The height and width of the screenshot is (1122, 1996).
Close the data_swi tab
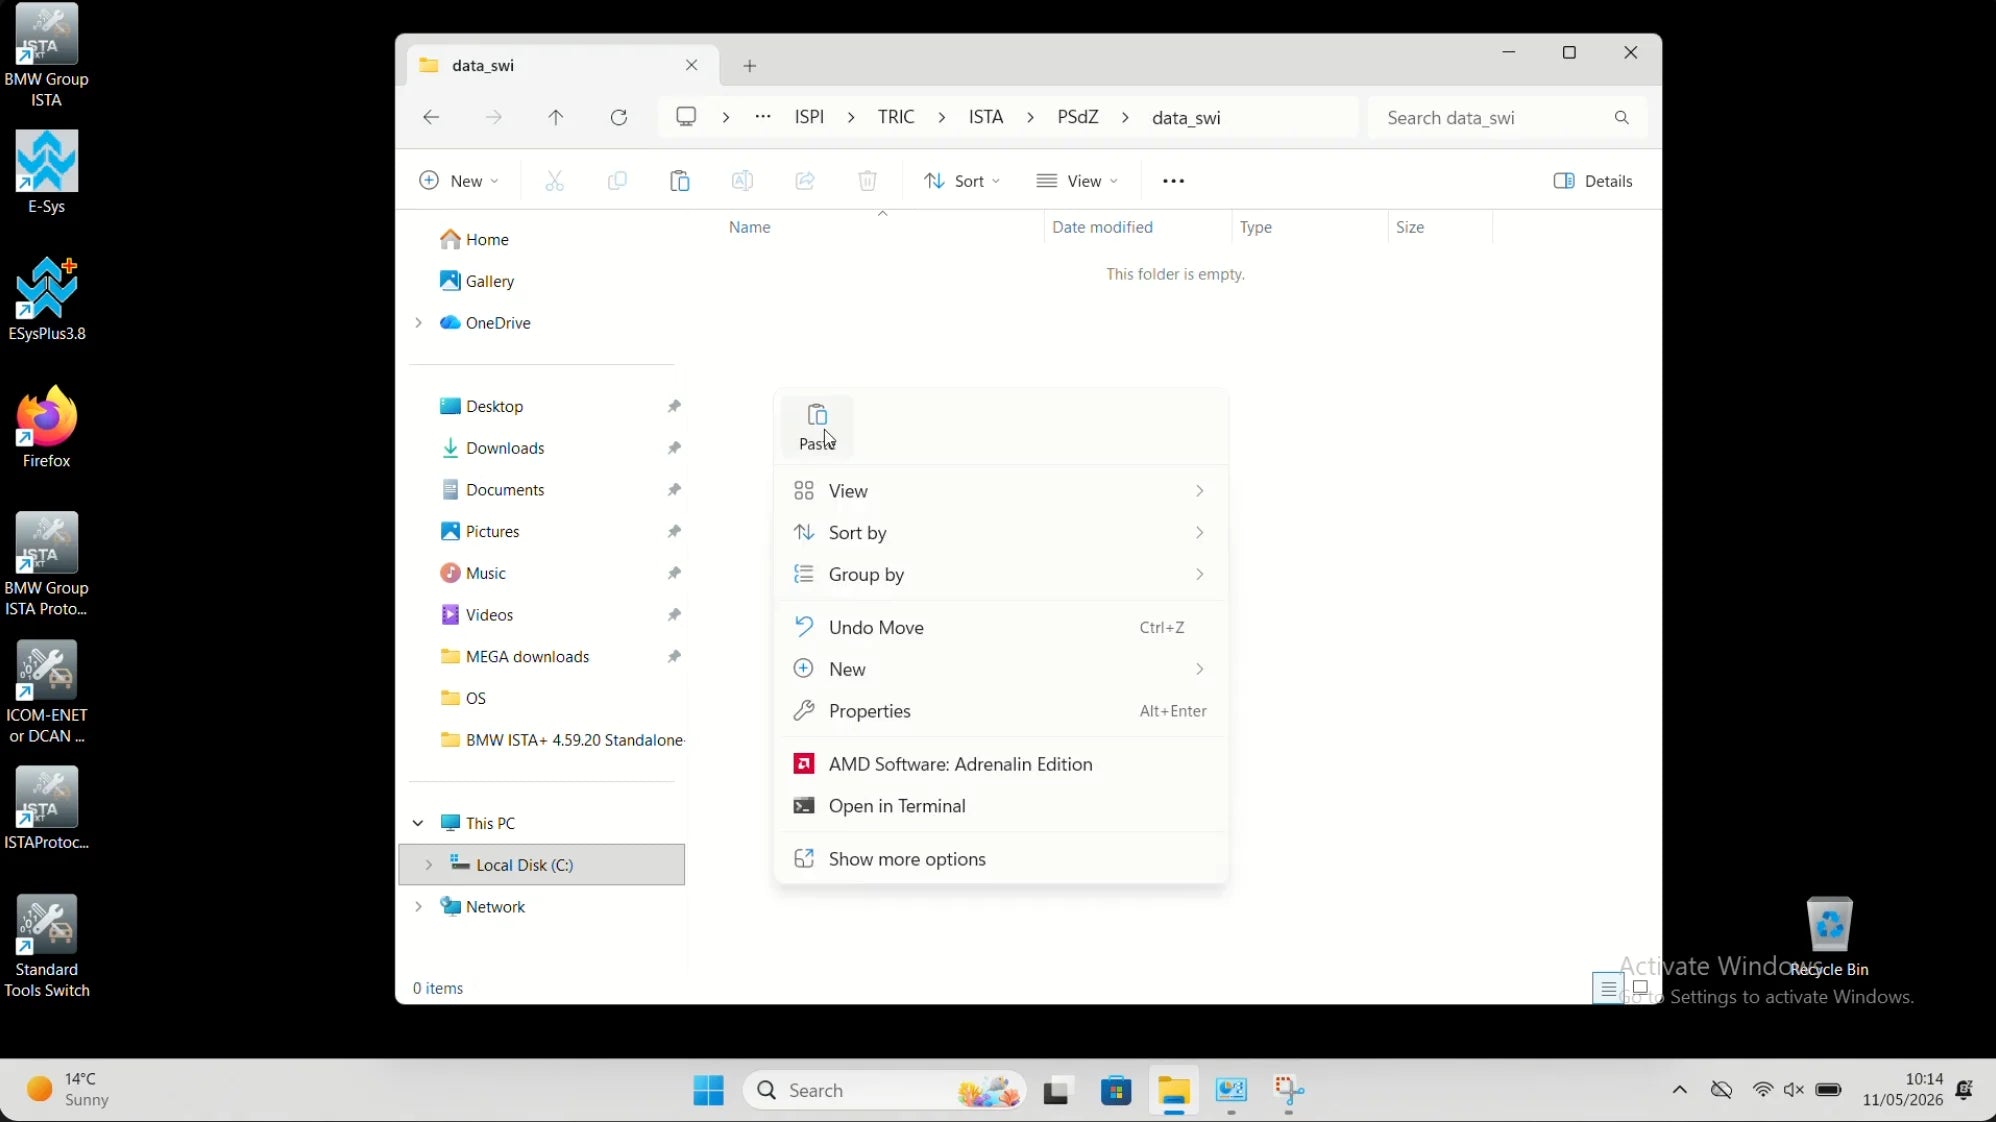(x=692, y=65)
